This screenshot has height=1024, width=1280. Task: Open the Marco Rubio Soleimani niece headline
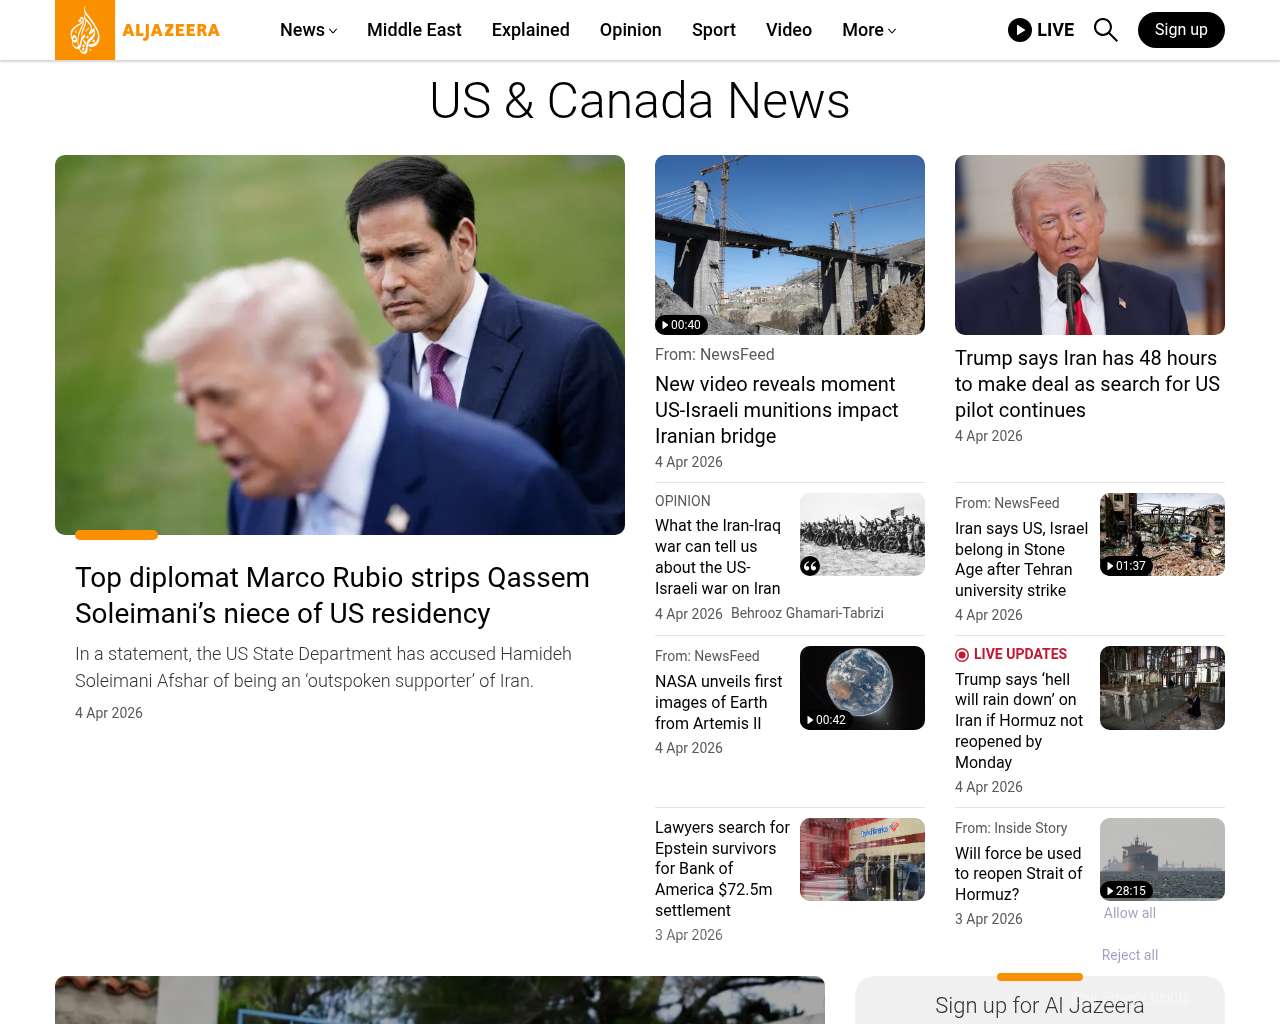333,595
